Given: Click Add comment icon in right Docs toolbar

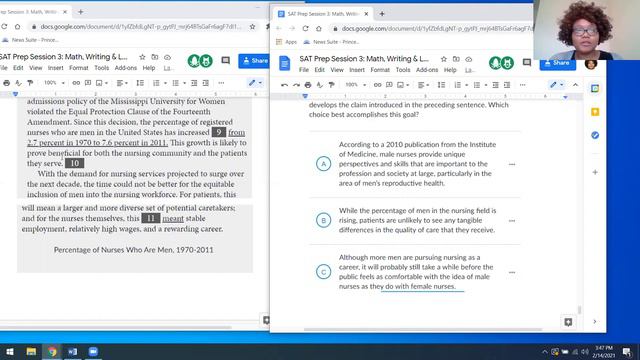Looking at the screenshot, I should click(389, 85).
